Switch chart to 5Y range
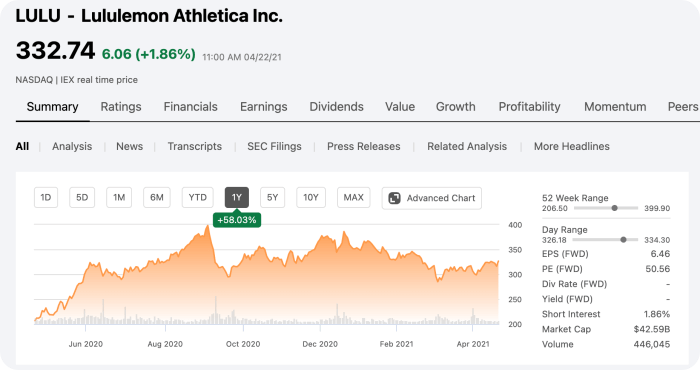Image resolution: width=700 pixels, height=370 pixels. tap(272, 197)
